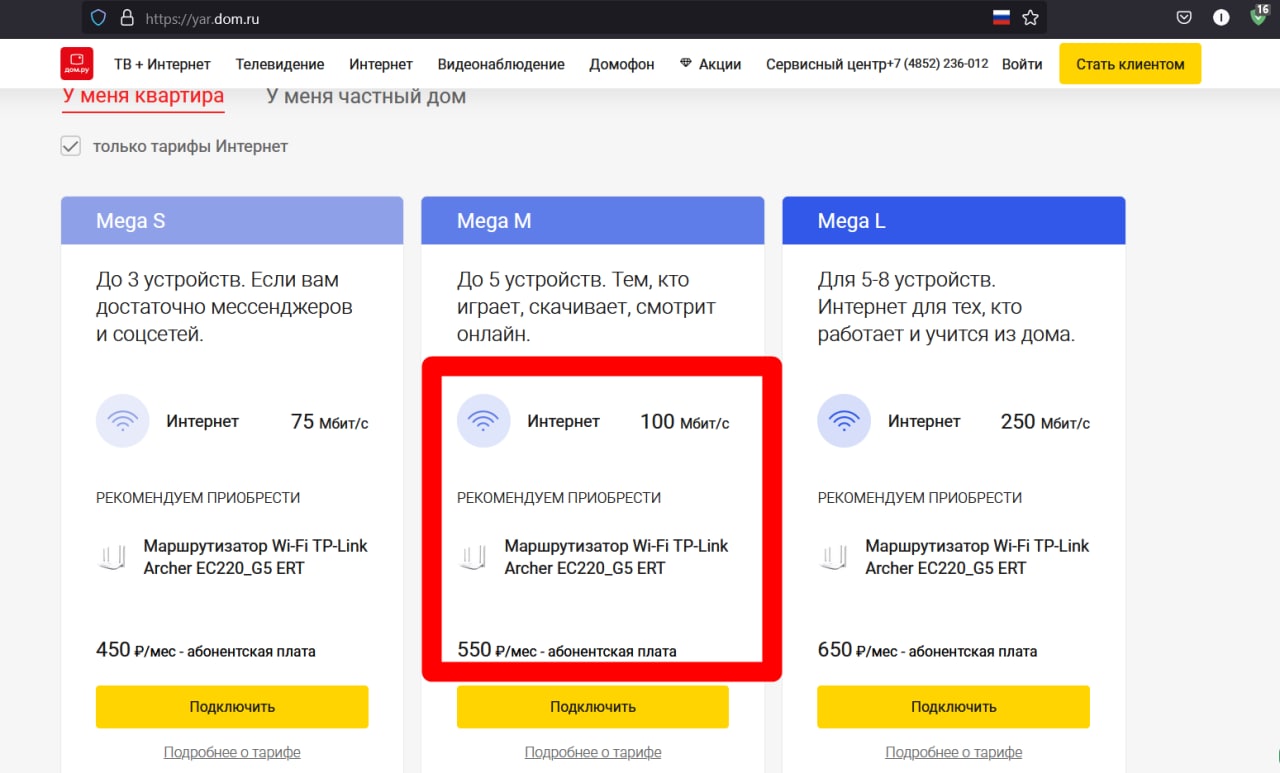Image resolution: width=1280 pixels, height=773 pixels.
Task: Click the 'До 3 устройств' description text
Action: point(225,307)
